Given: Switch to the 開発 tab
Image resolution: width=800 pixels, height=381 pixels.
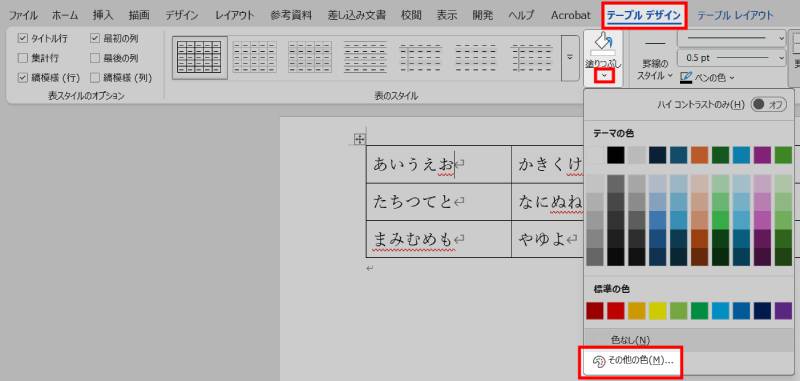Looking at the screenshot, I should [x=483, y=15].
